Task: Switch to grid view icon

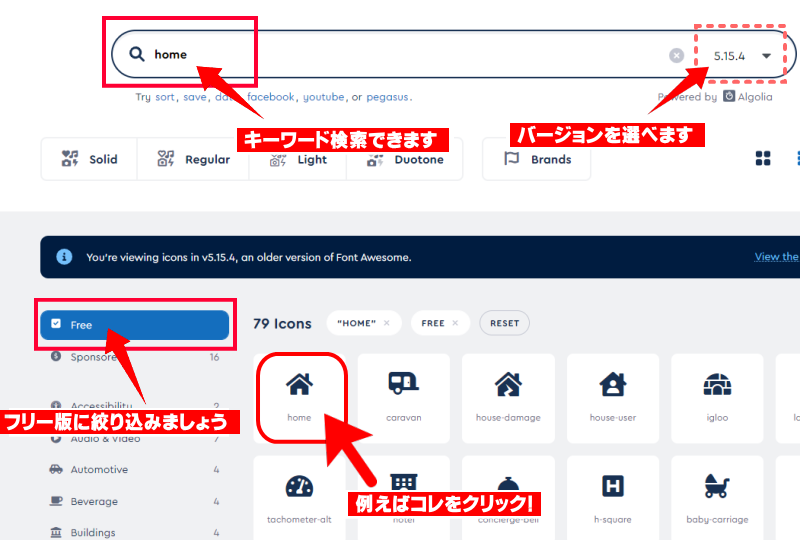Action: coord(763,159)
